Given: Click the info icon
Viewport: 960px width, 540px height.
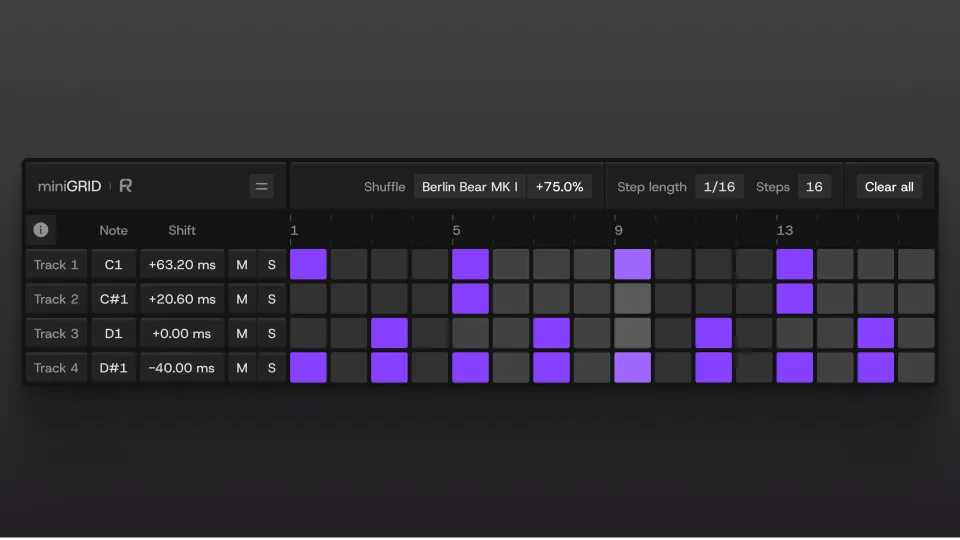Looking at the screenshot, I should 41,230.
